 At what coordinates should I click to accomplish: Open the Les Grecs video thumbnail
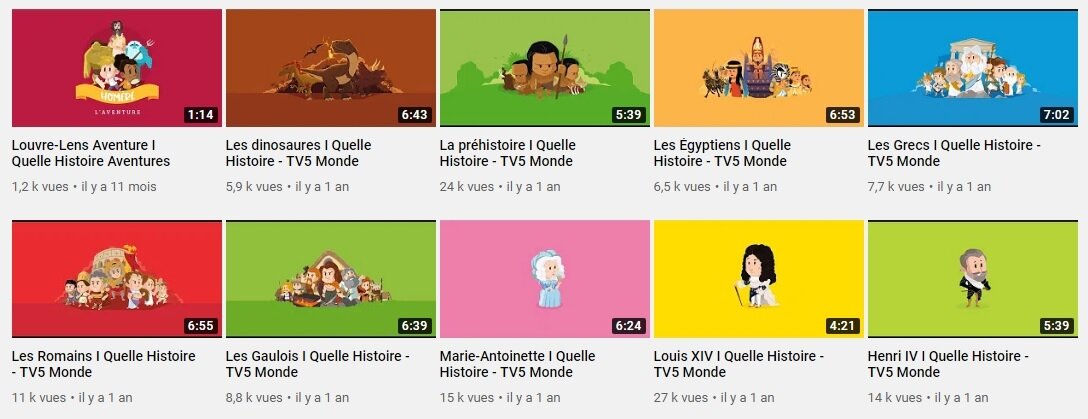[x=973, y=68]
